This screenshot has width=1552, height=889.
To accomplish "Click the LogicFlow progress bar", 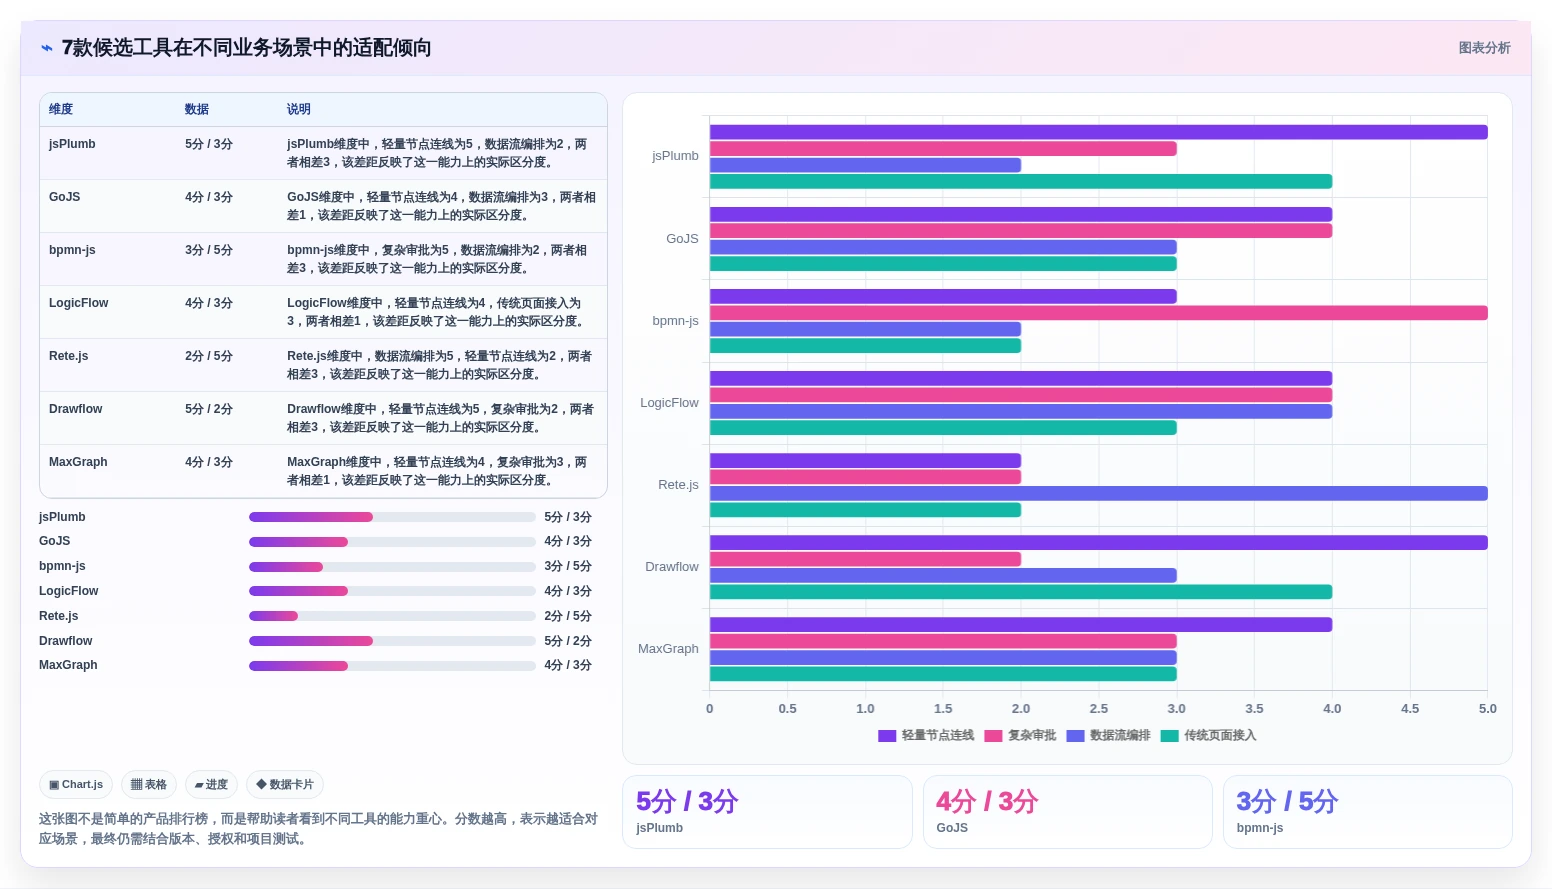I will 392,591.
